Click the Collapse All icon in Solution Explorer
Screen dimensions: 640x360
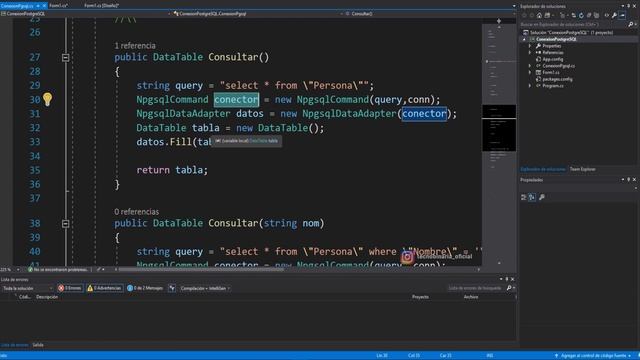tap(589, 16)
